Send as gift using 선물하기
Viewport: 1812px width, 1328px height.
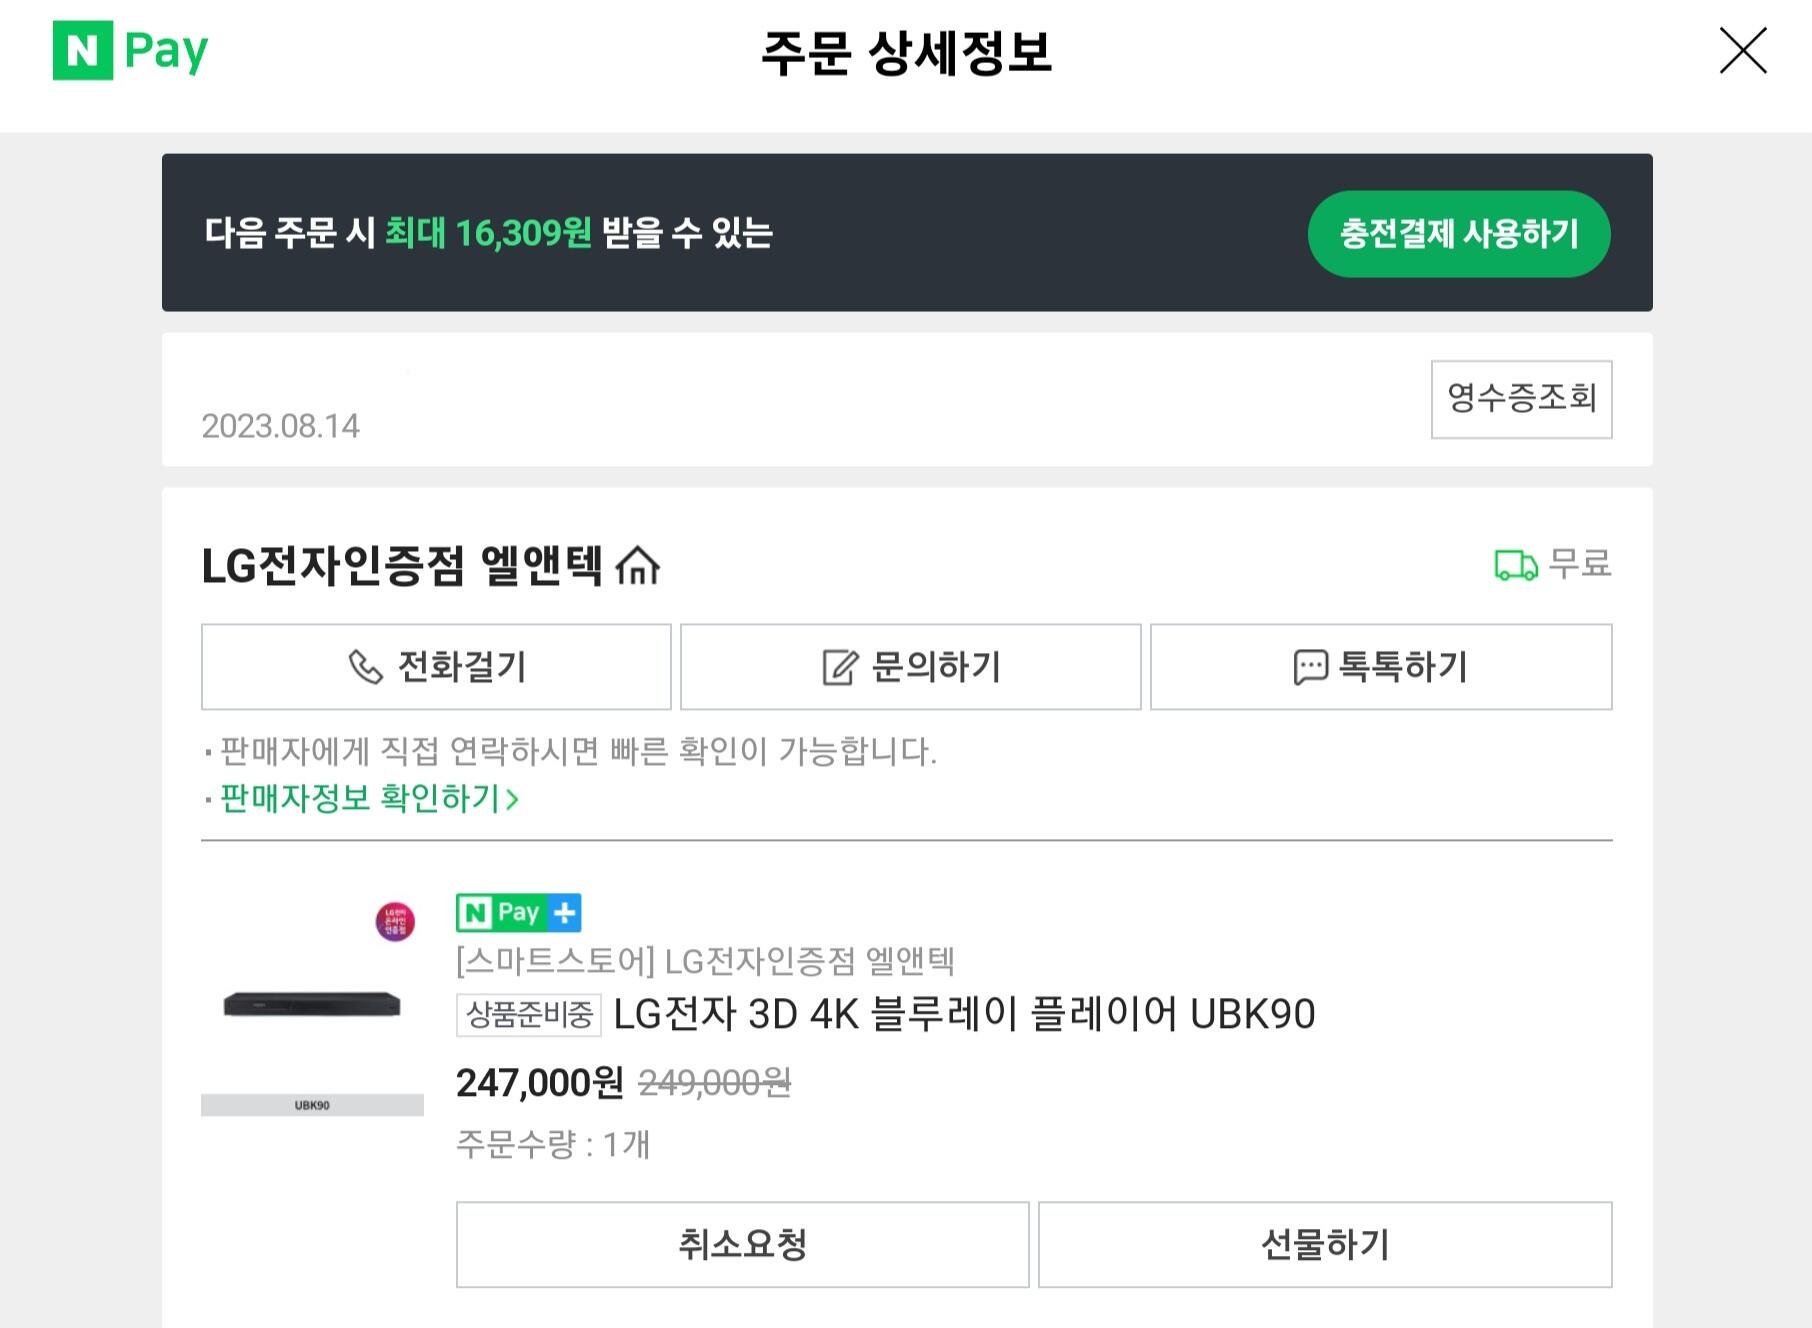tap(1325, 1244)
